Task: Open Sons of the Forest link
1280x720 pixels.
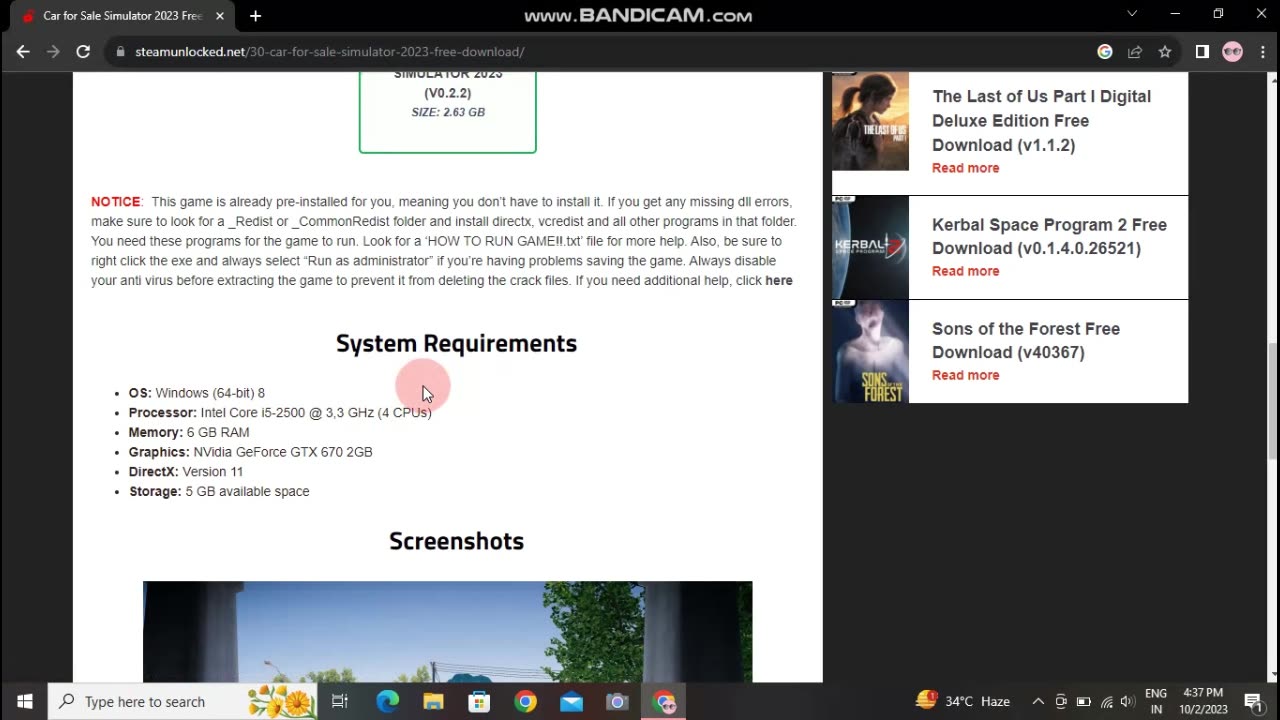Action: [1025, 340]
